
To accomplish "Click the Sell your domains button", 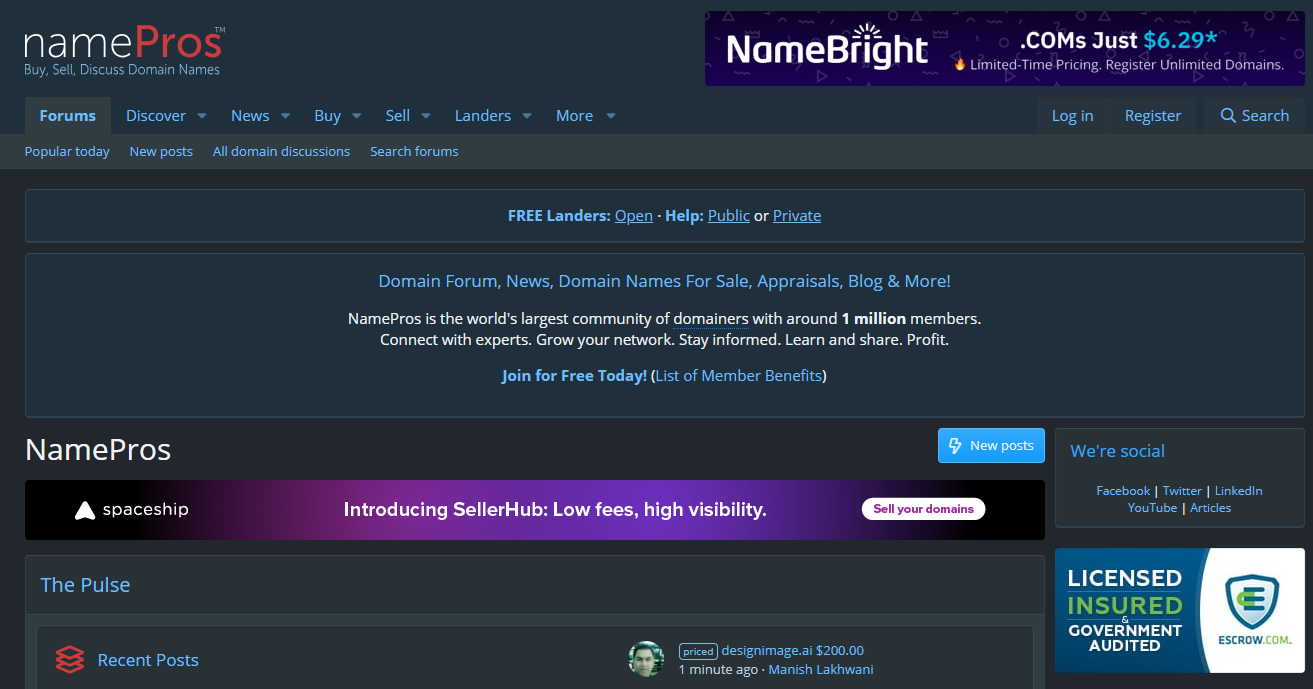I will pyautogui.click(x=923, y=509).
